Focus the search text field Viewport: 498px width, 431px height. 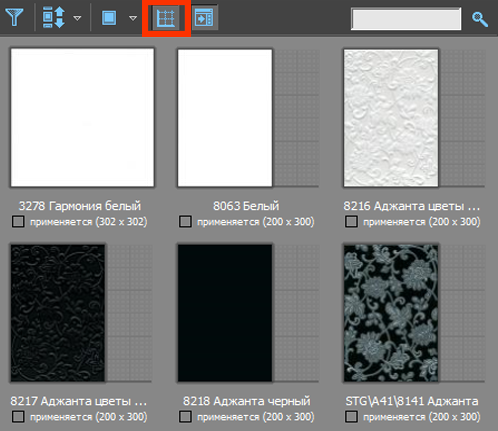[x=406, y=19]
